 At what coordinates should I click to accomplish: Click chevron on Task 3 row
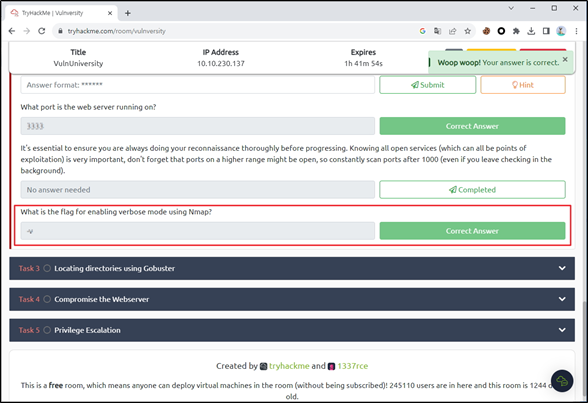(562, 268)
